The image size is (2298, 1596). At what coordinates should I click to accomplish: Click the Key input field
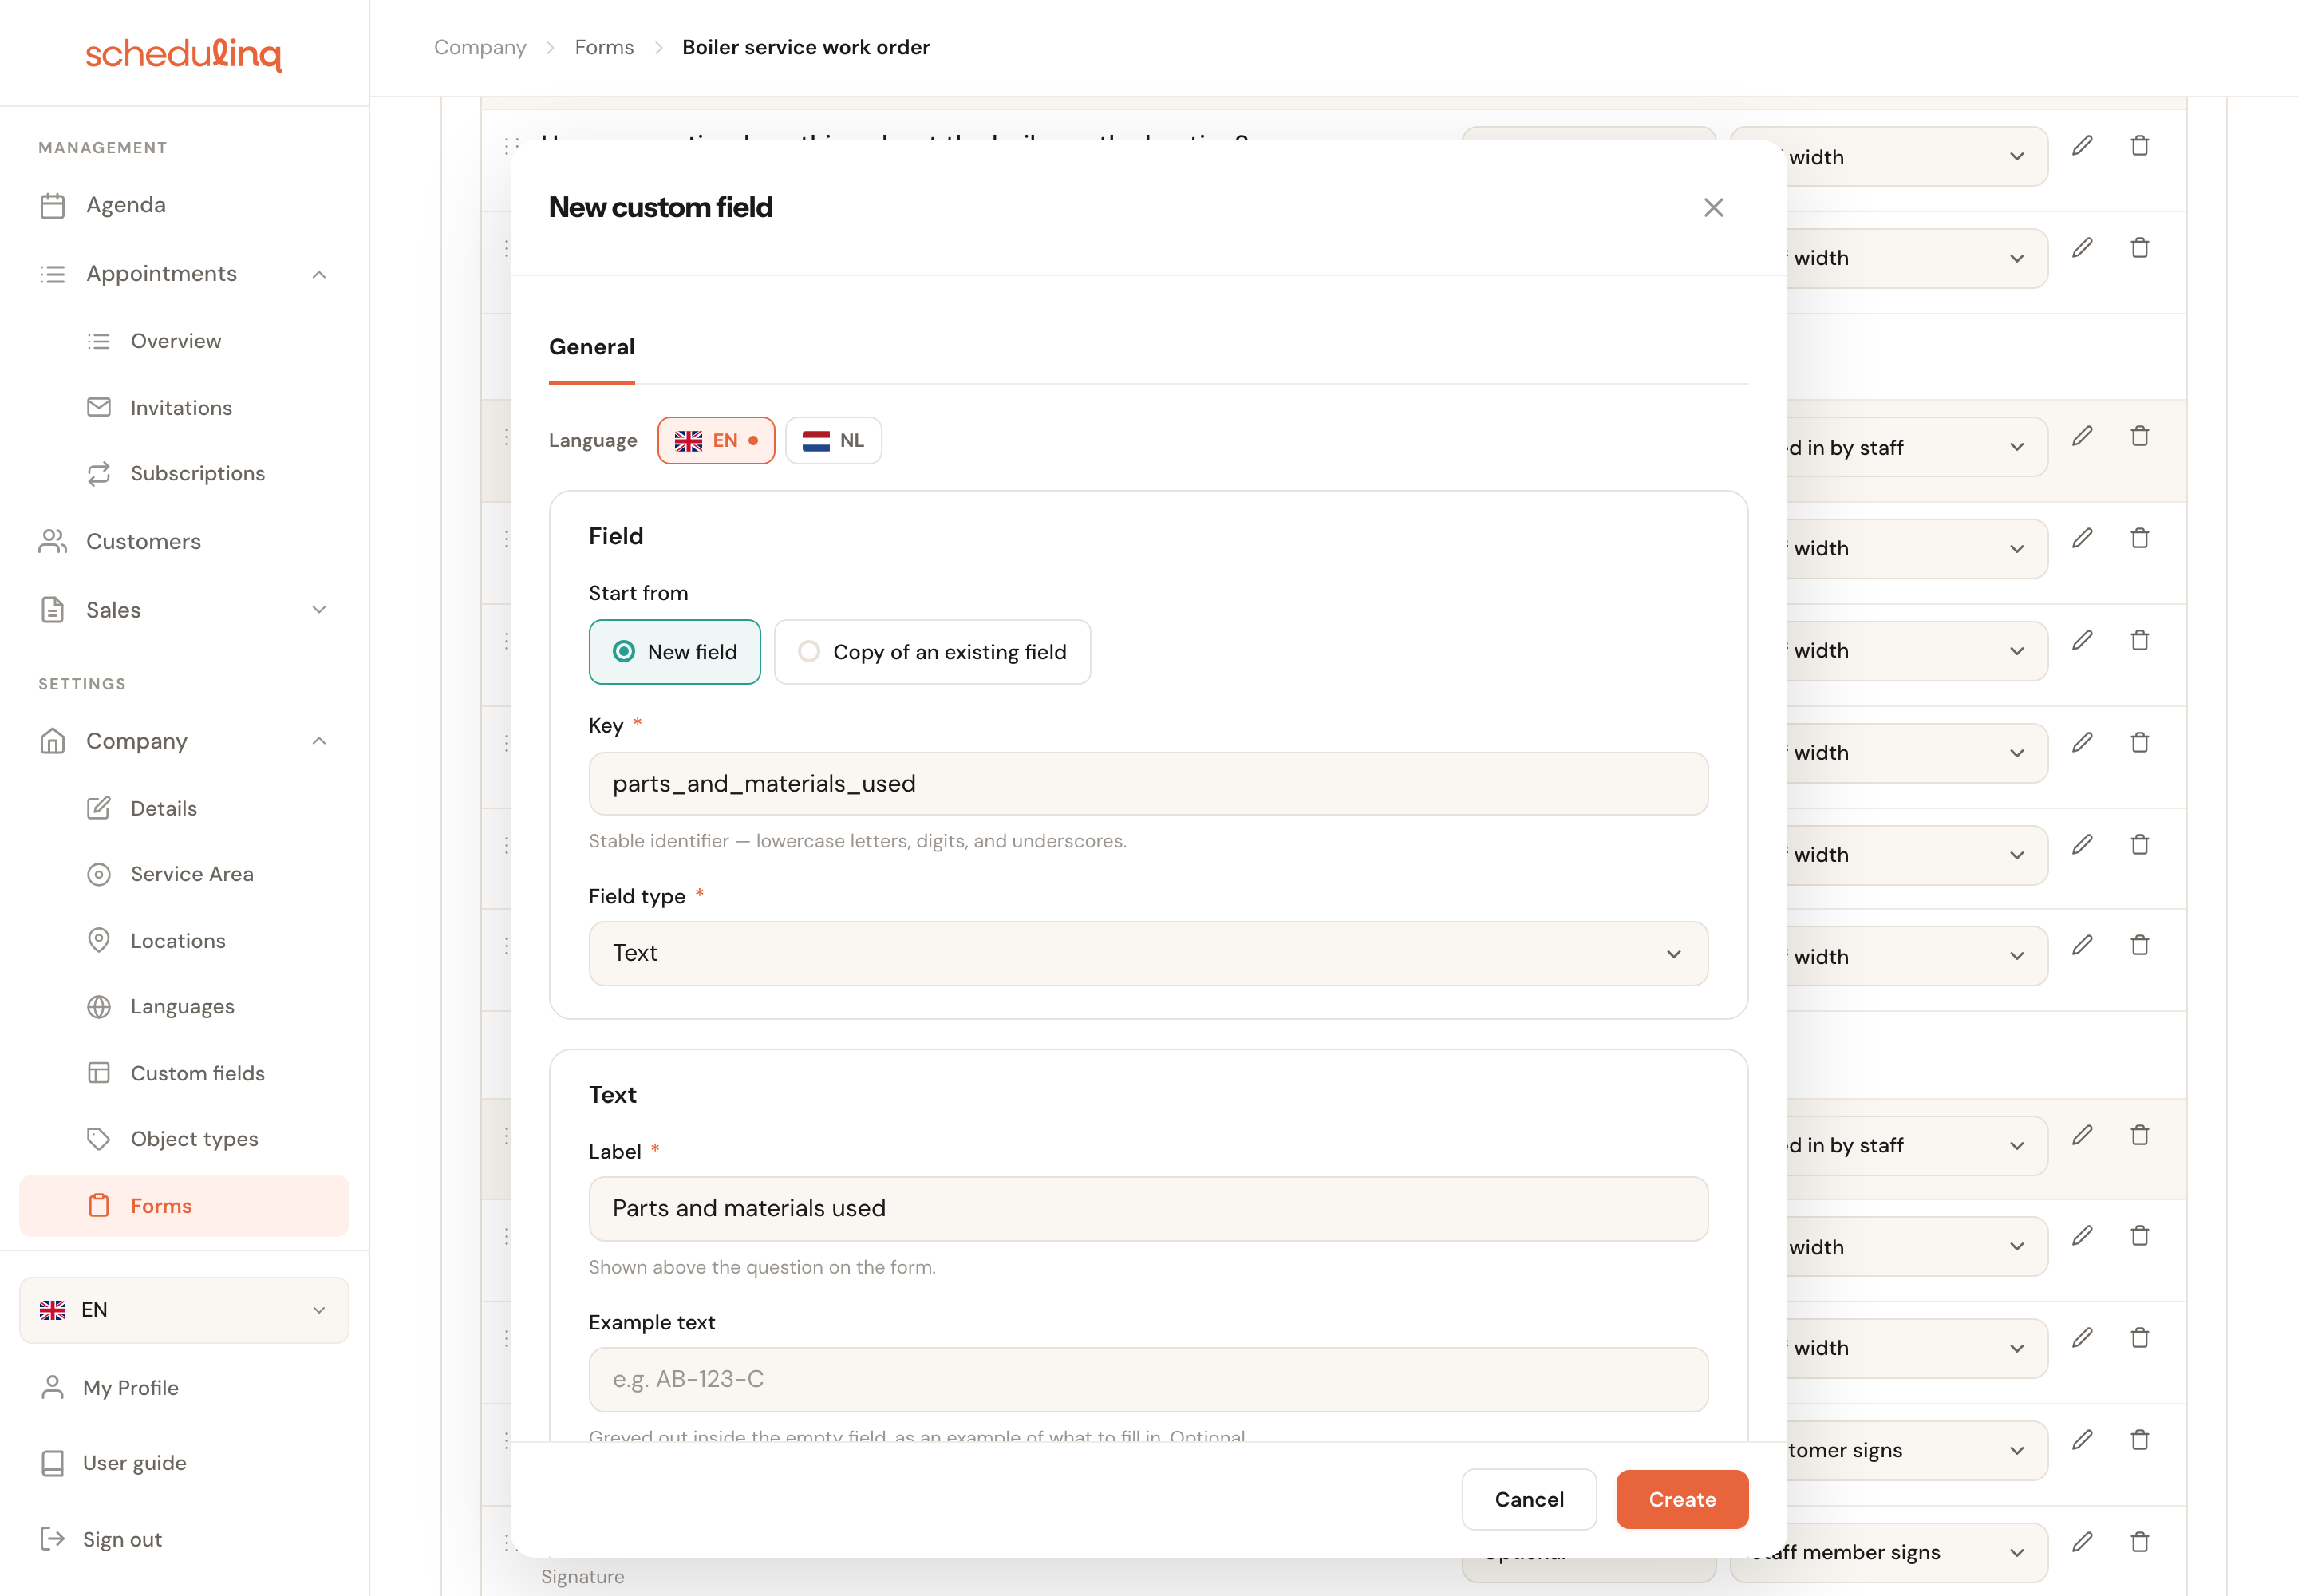point(1148,784)
